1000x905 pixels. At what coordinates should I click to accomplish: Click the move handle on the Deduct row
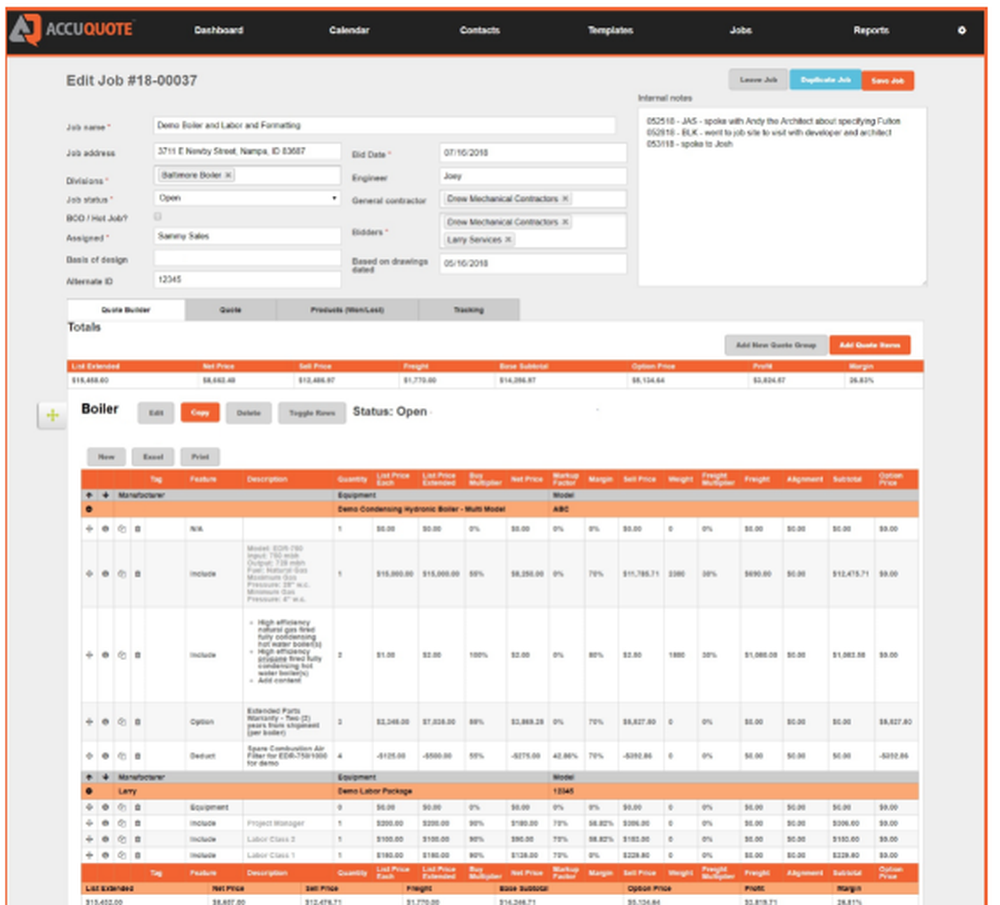pos(89,756)
